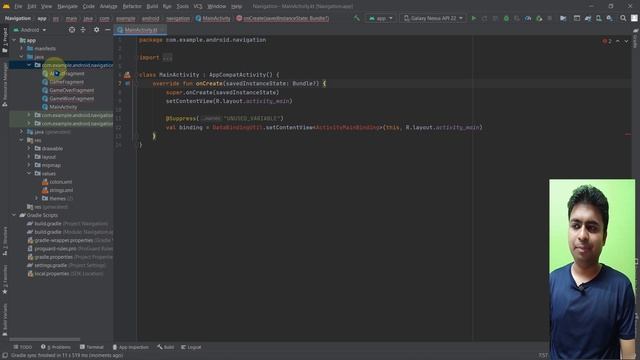The height and width of the screenshot is (360, 640).
Task: Collapse the values folder
Action: click(x=29, y=173)
